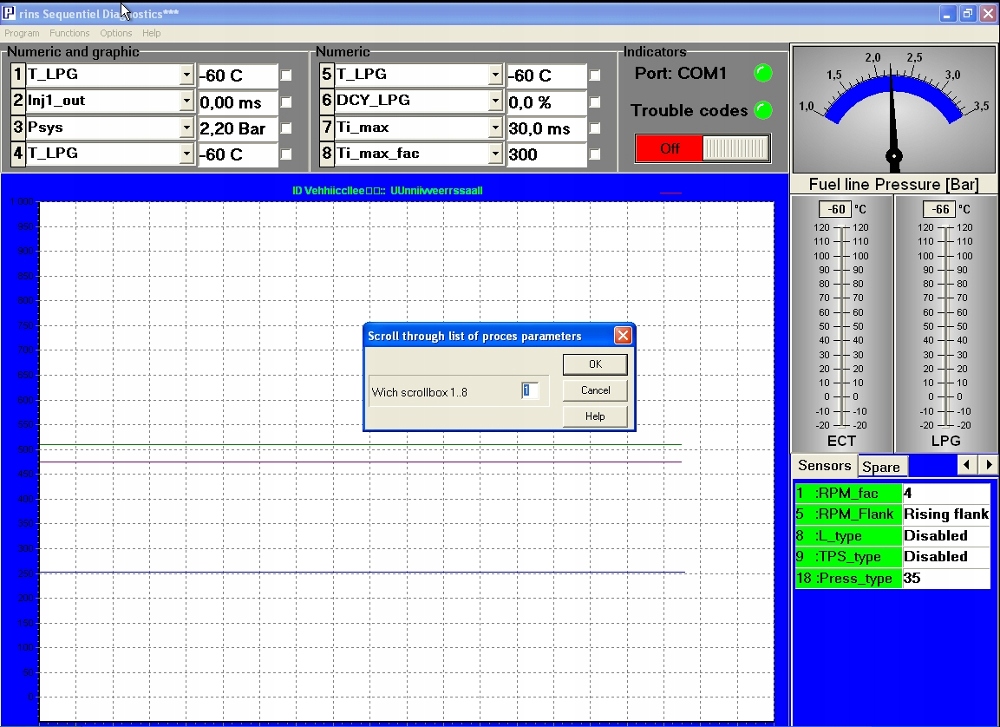1000x727 pixels.
Task: Click the green Trouble codes indicator light
Action: tap(763, 110)
